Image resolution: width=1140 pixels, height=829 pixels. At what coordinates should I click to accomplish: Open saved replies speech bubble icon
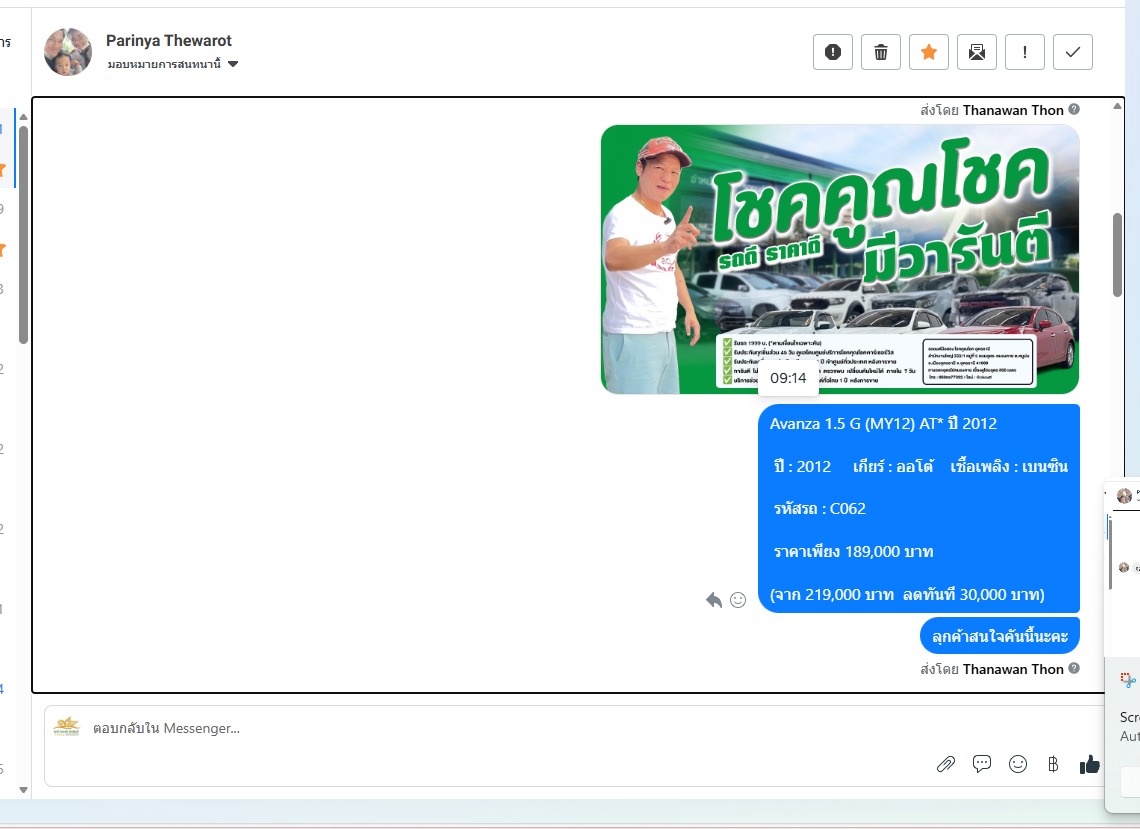(982, 764)
